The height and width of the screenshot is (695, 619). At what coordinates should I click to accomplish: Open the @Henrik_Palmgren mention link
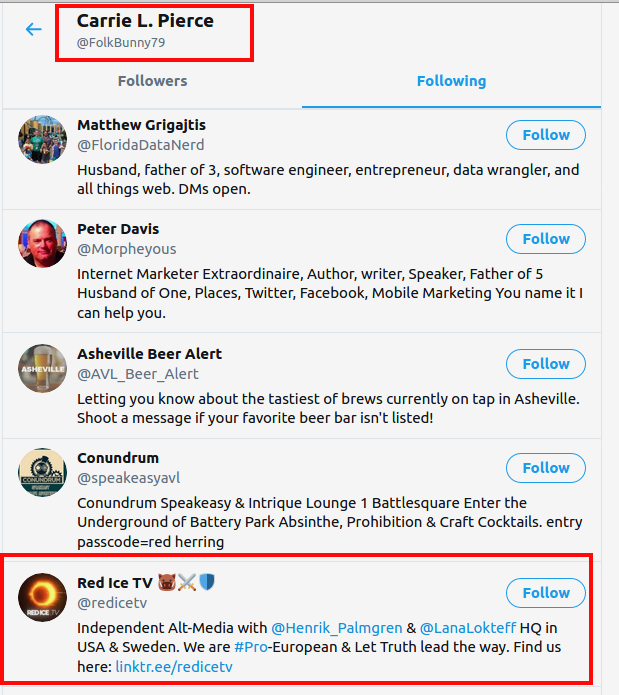point(336,628)
